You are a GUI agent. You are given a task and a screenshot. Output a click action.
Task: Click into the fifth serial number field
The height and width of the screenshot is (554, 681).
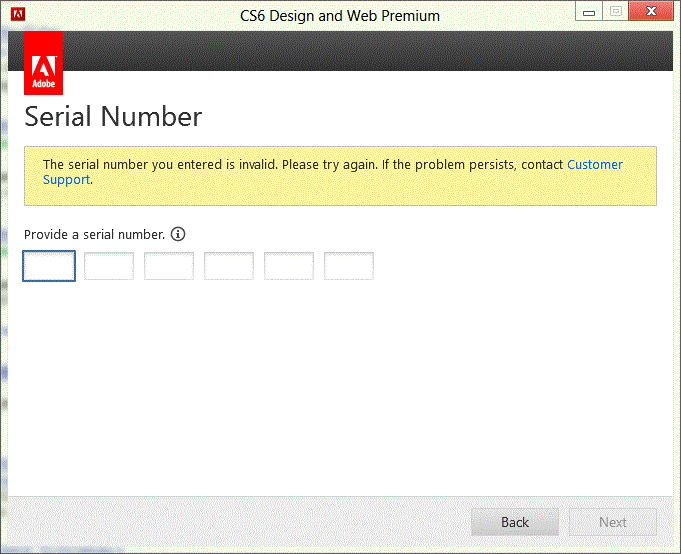[x=289, y=266]
